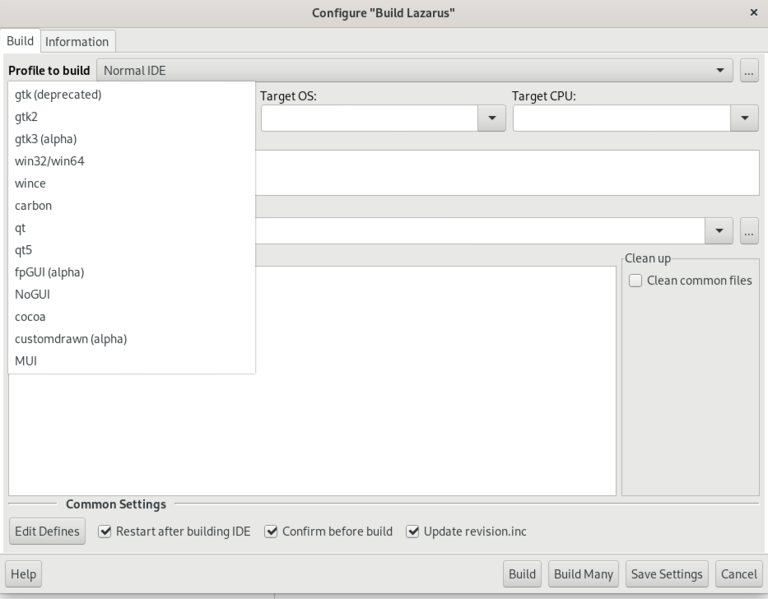768x599 pixels.
Task: Disable Update revision.inc option
Action: tap(412, 532)
